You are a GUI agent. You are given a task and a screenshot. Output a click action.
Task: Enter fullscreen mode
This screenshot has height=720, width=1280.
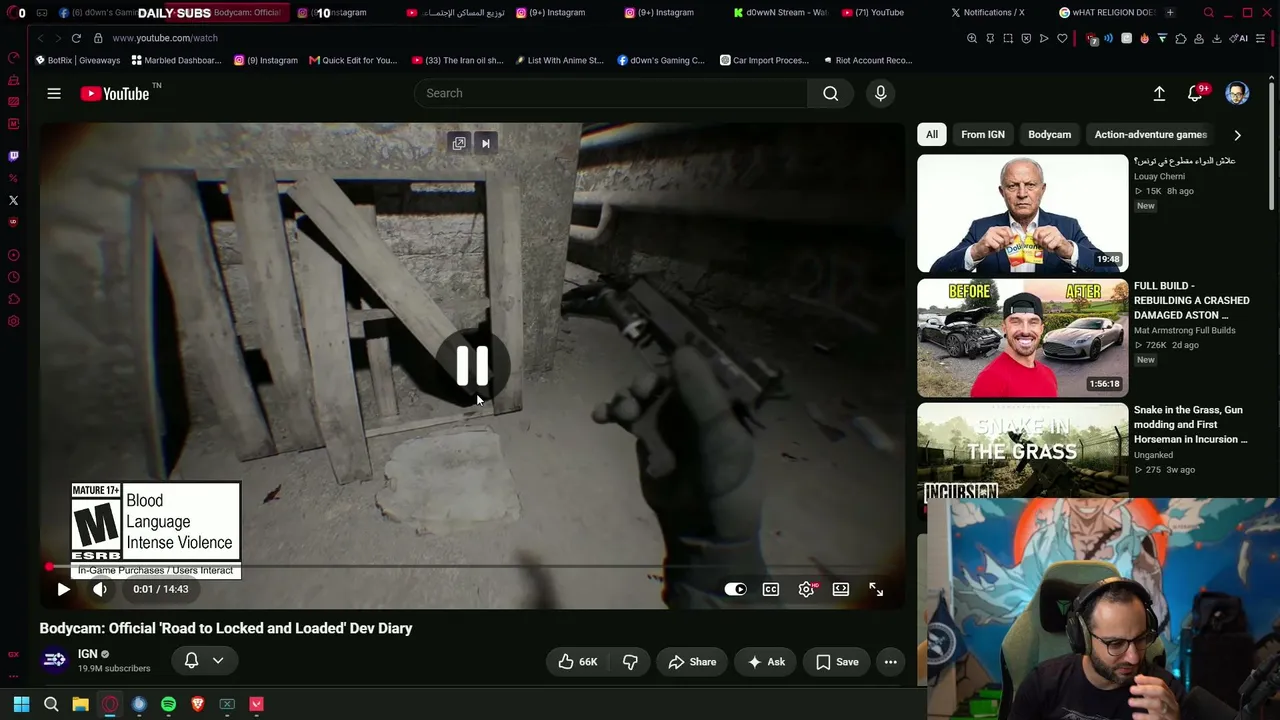(x=876, y=589)
